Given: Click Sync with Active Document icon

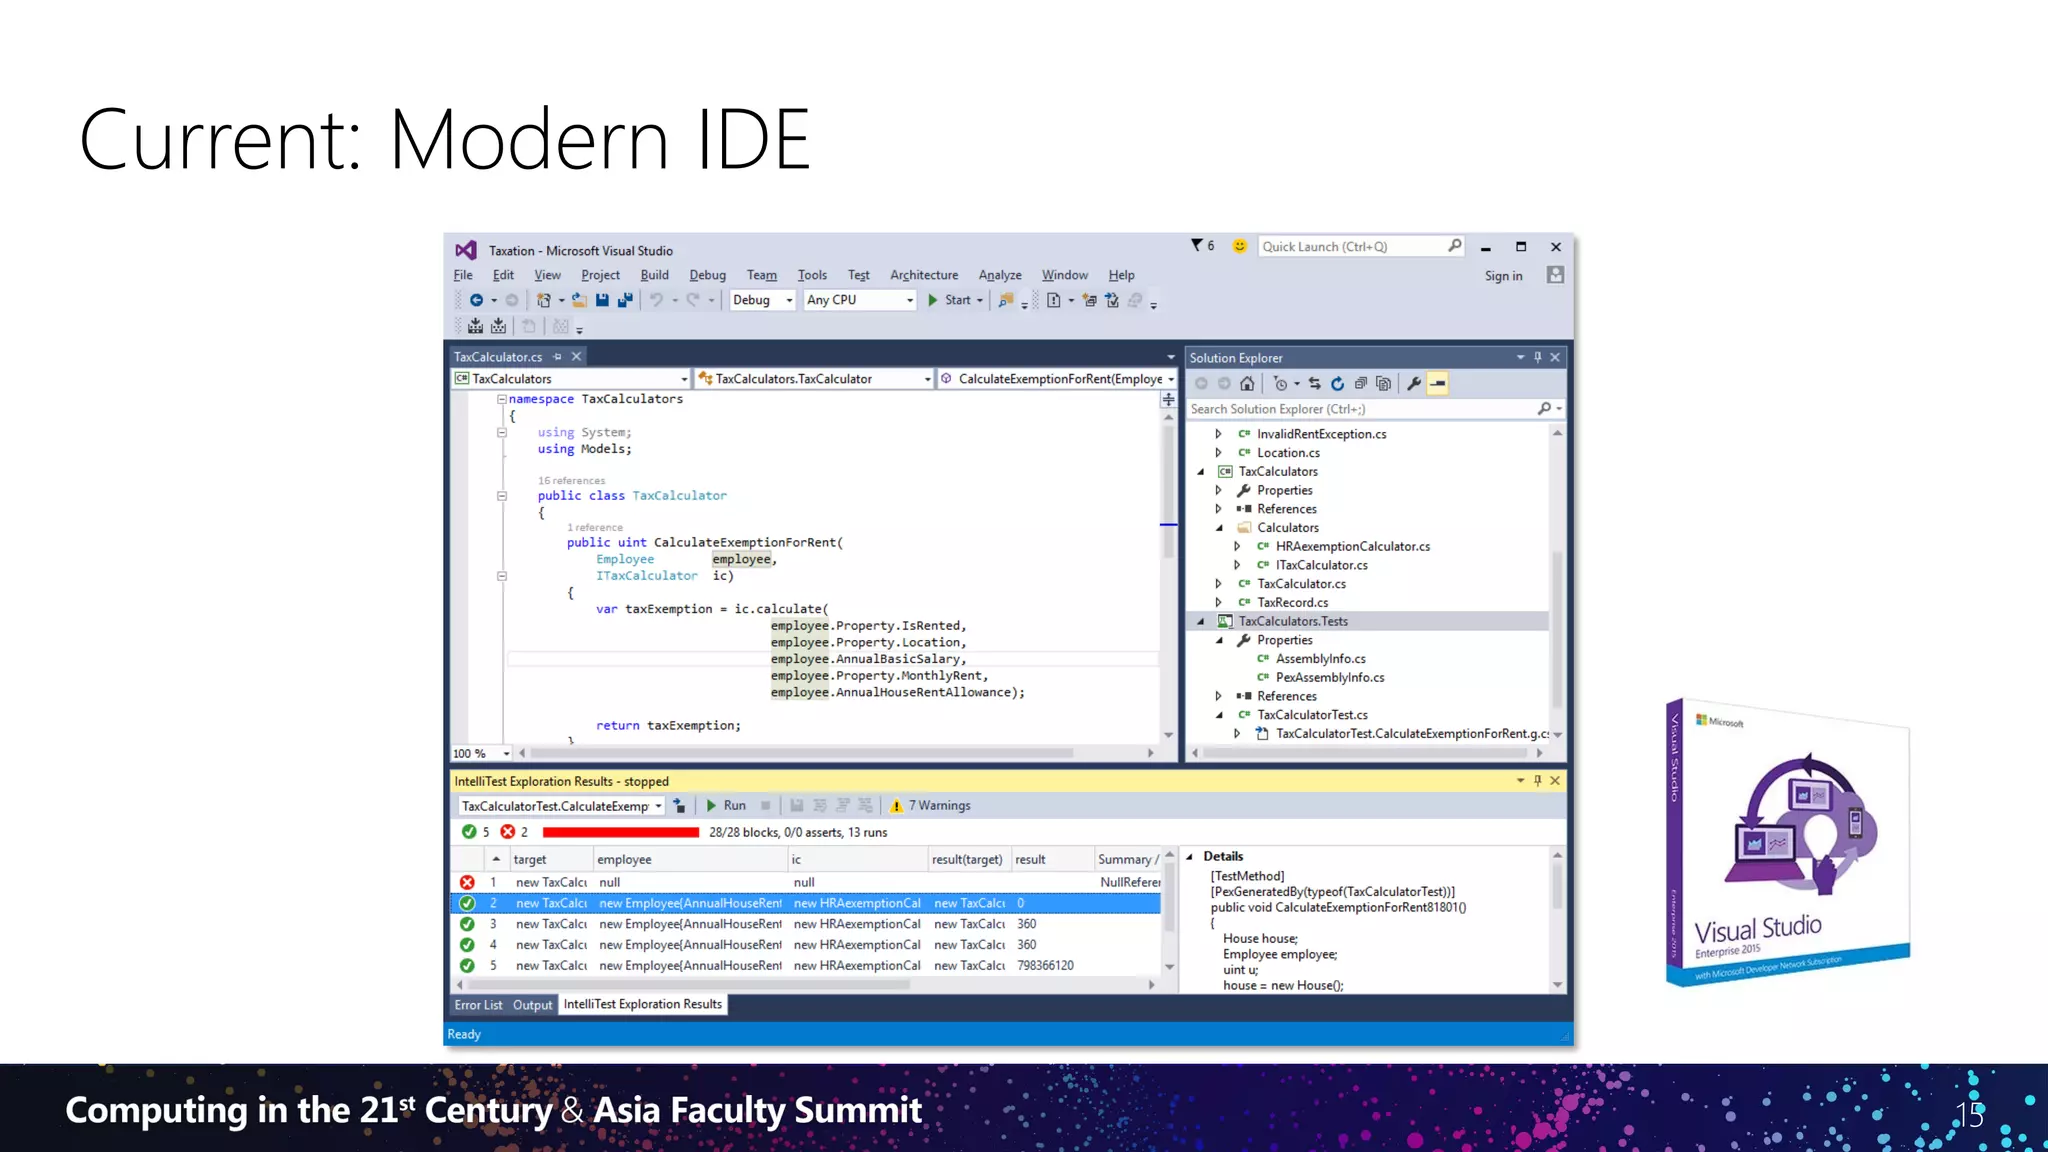Looking at the screenshot, I should click(1314, 384).
